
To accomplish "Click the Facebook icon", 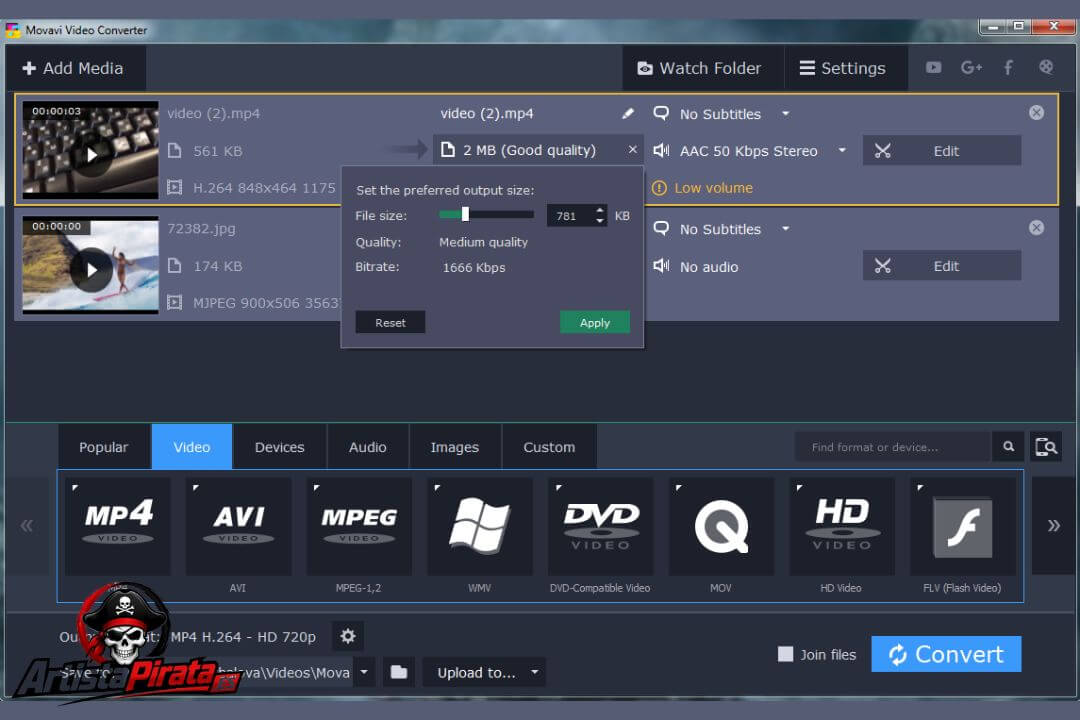I will pos(1008,68).
